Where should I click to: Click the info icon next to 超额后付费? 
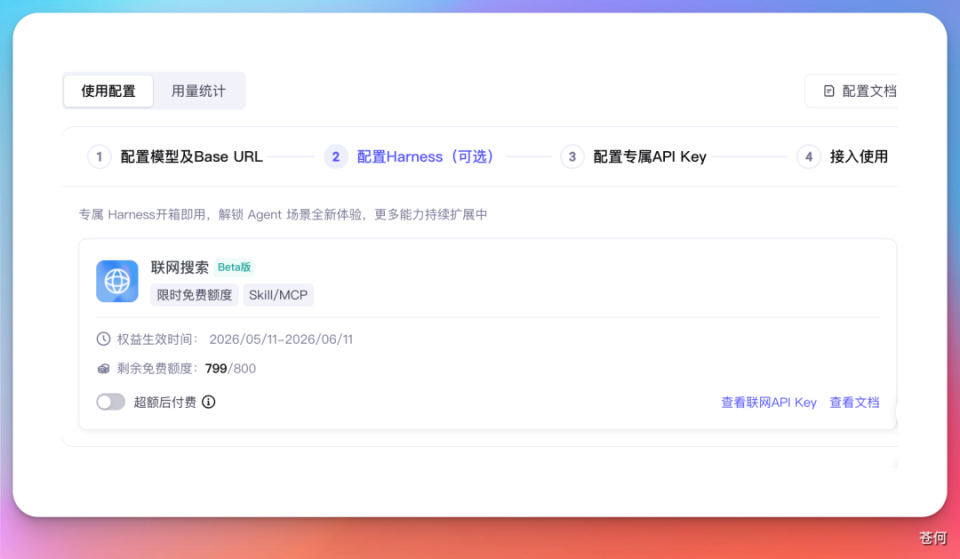pos(208,402)
